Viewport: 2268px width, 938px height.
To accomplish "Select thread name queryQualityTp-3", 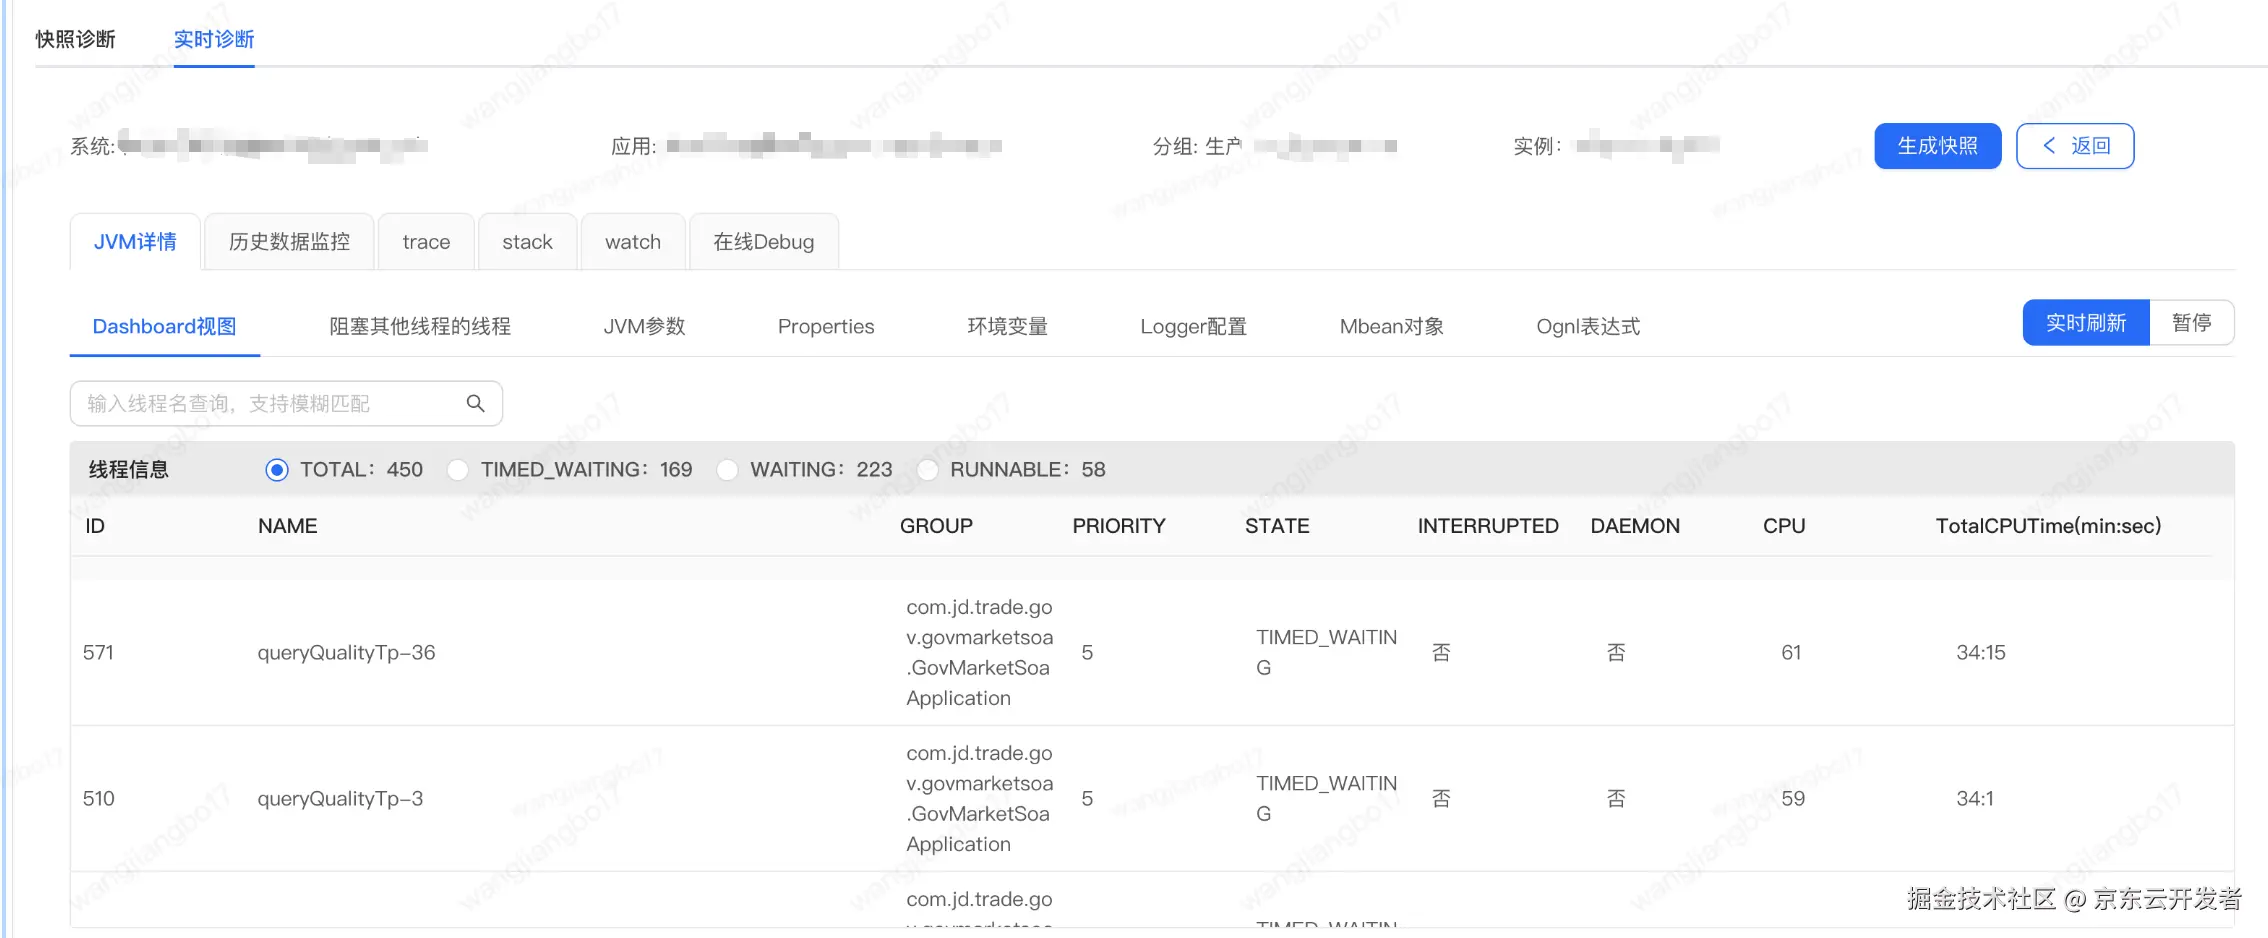I will (x=340, y=799).
